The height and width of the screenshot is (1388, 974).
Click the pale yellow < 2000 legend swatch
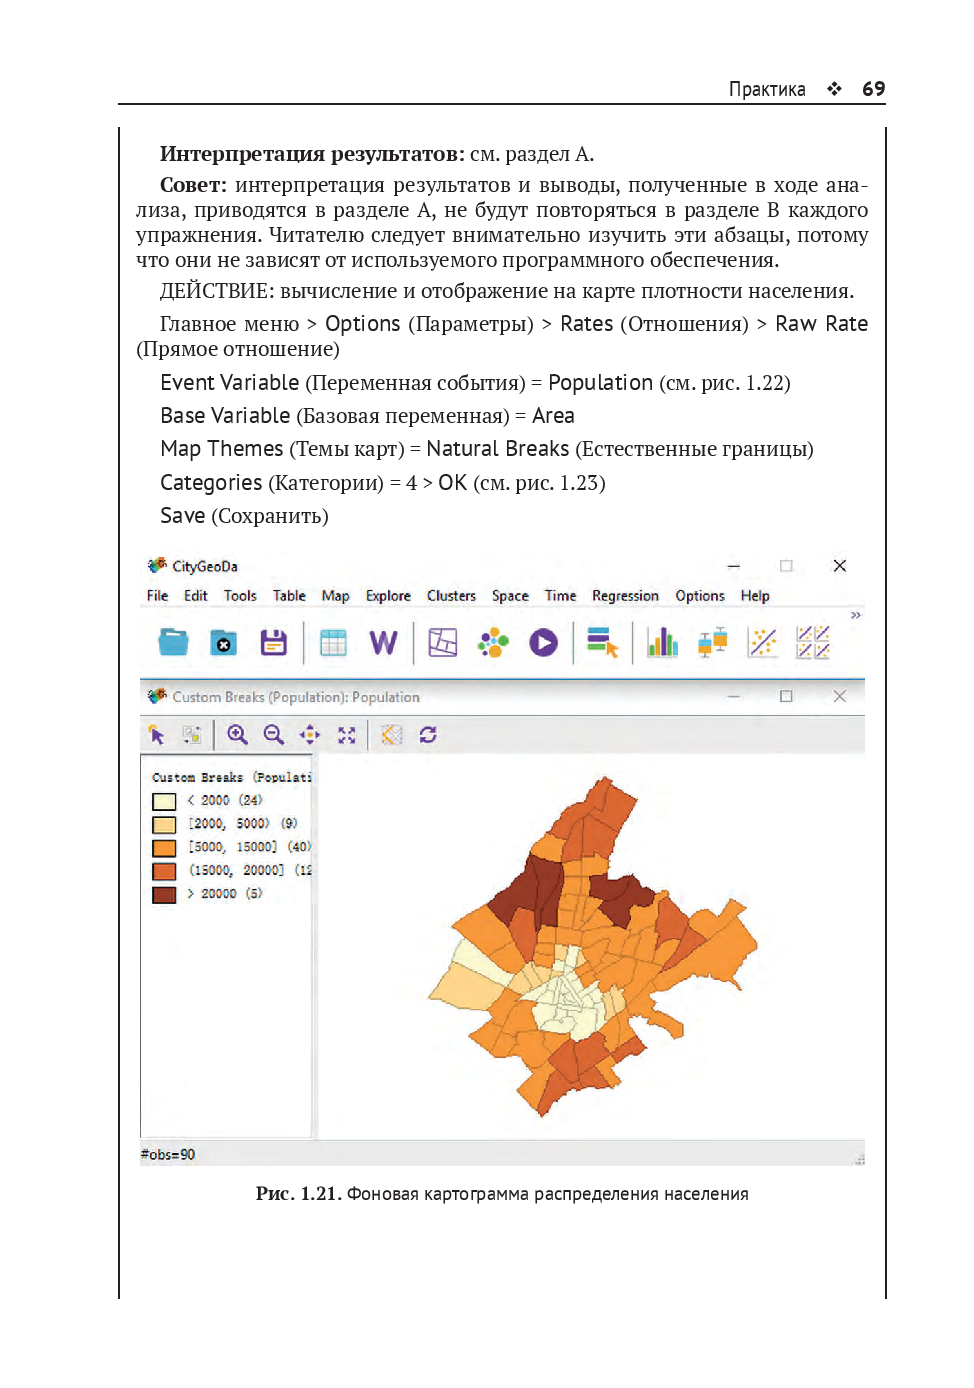164,801
